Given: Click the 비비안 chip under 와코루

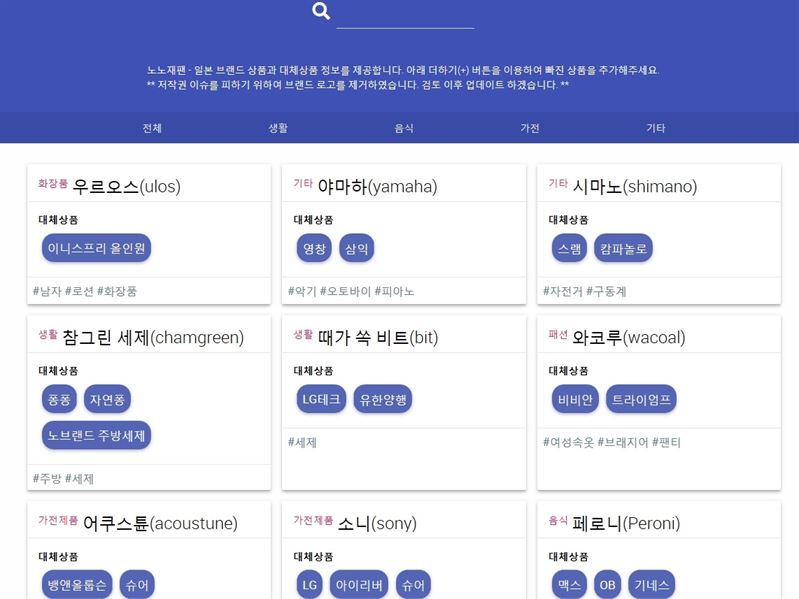Looking at the screenshot, I should [575, 399].
